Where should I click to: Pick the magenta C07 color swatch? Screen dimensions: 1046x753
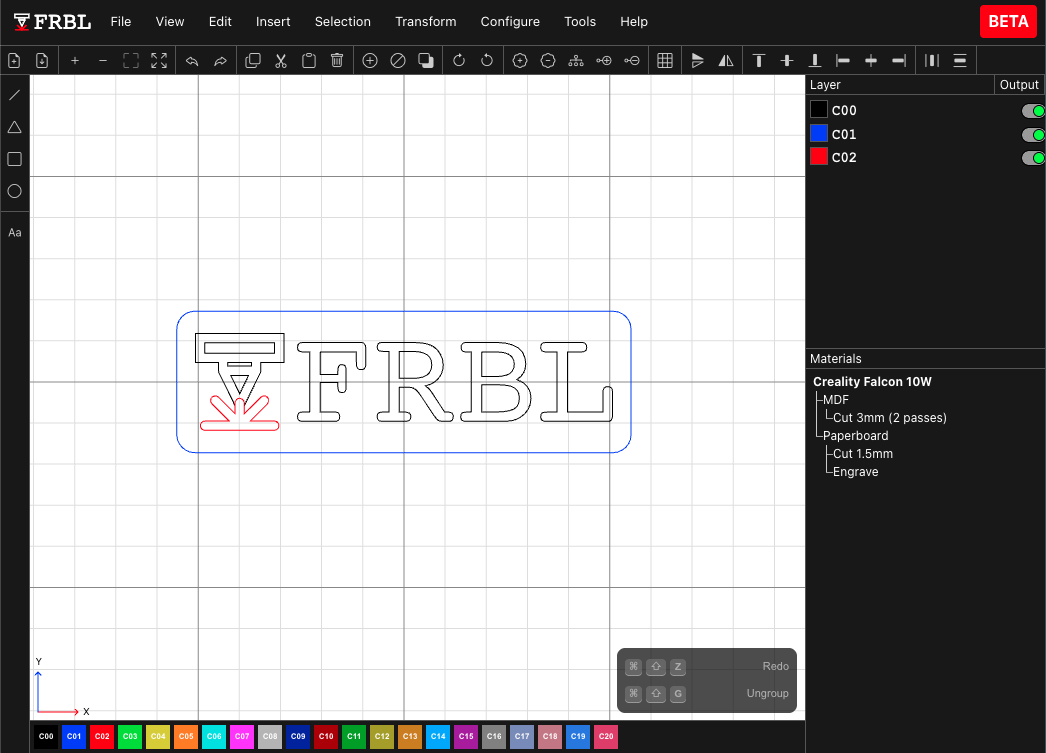pos(241,735)
